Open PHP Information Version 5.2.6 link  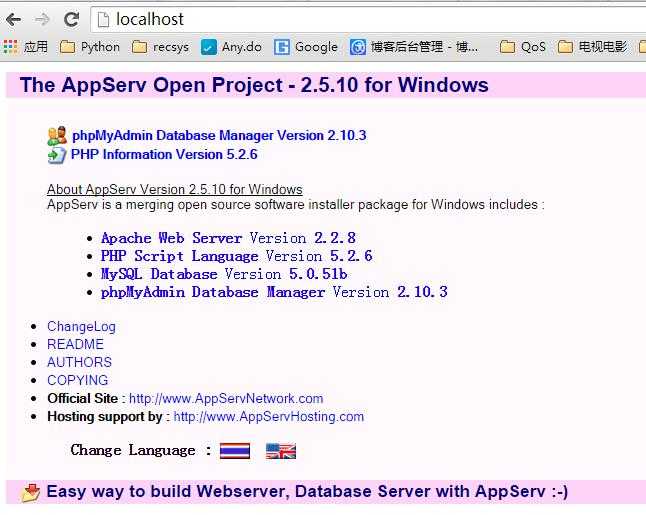tap(164, 154)
